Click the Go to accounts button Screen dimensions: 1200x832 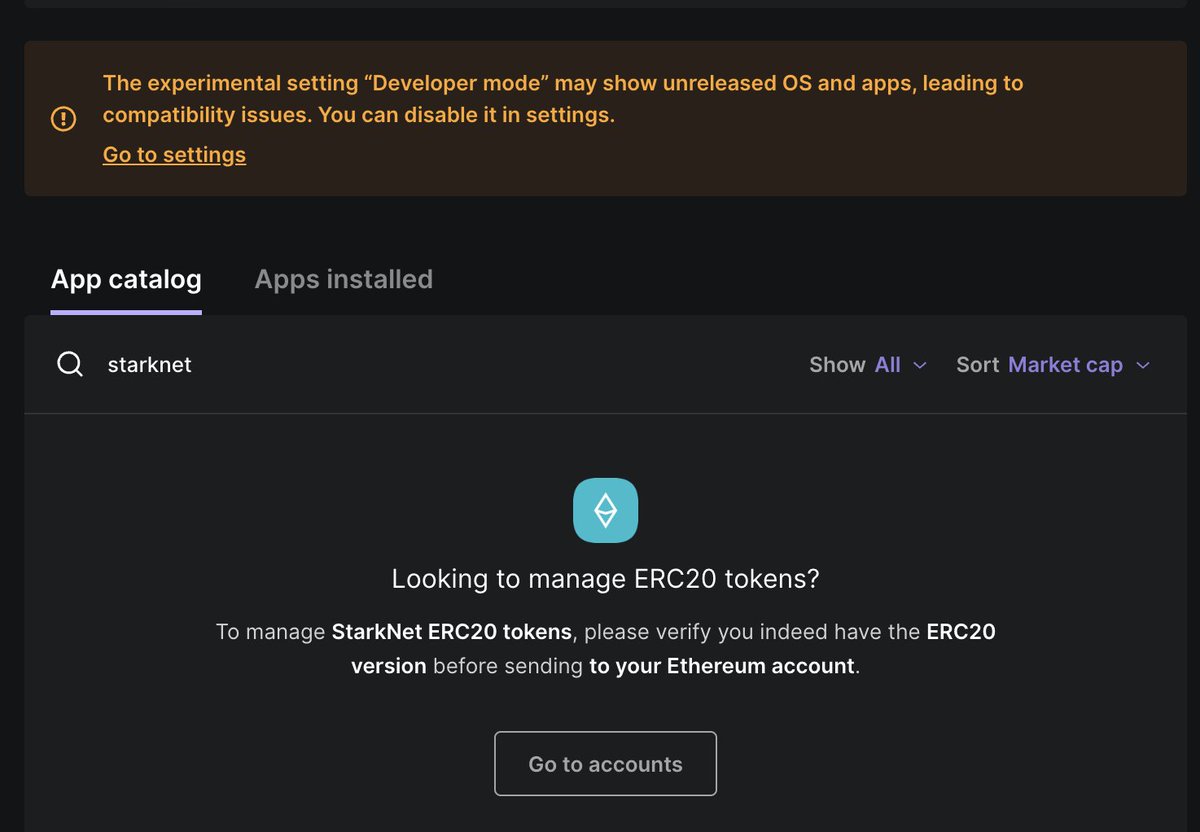pos(605,764)
